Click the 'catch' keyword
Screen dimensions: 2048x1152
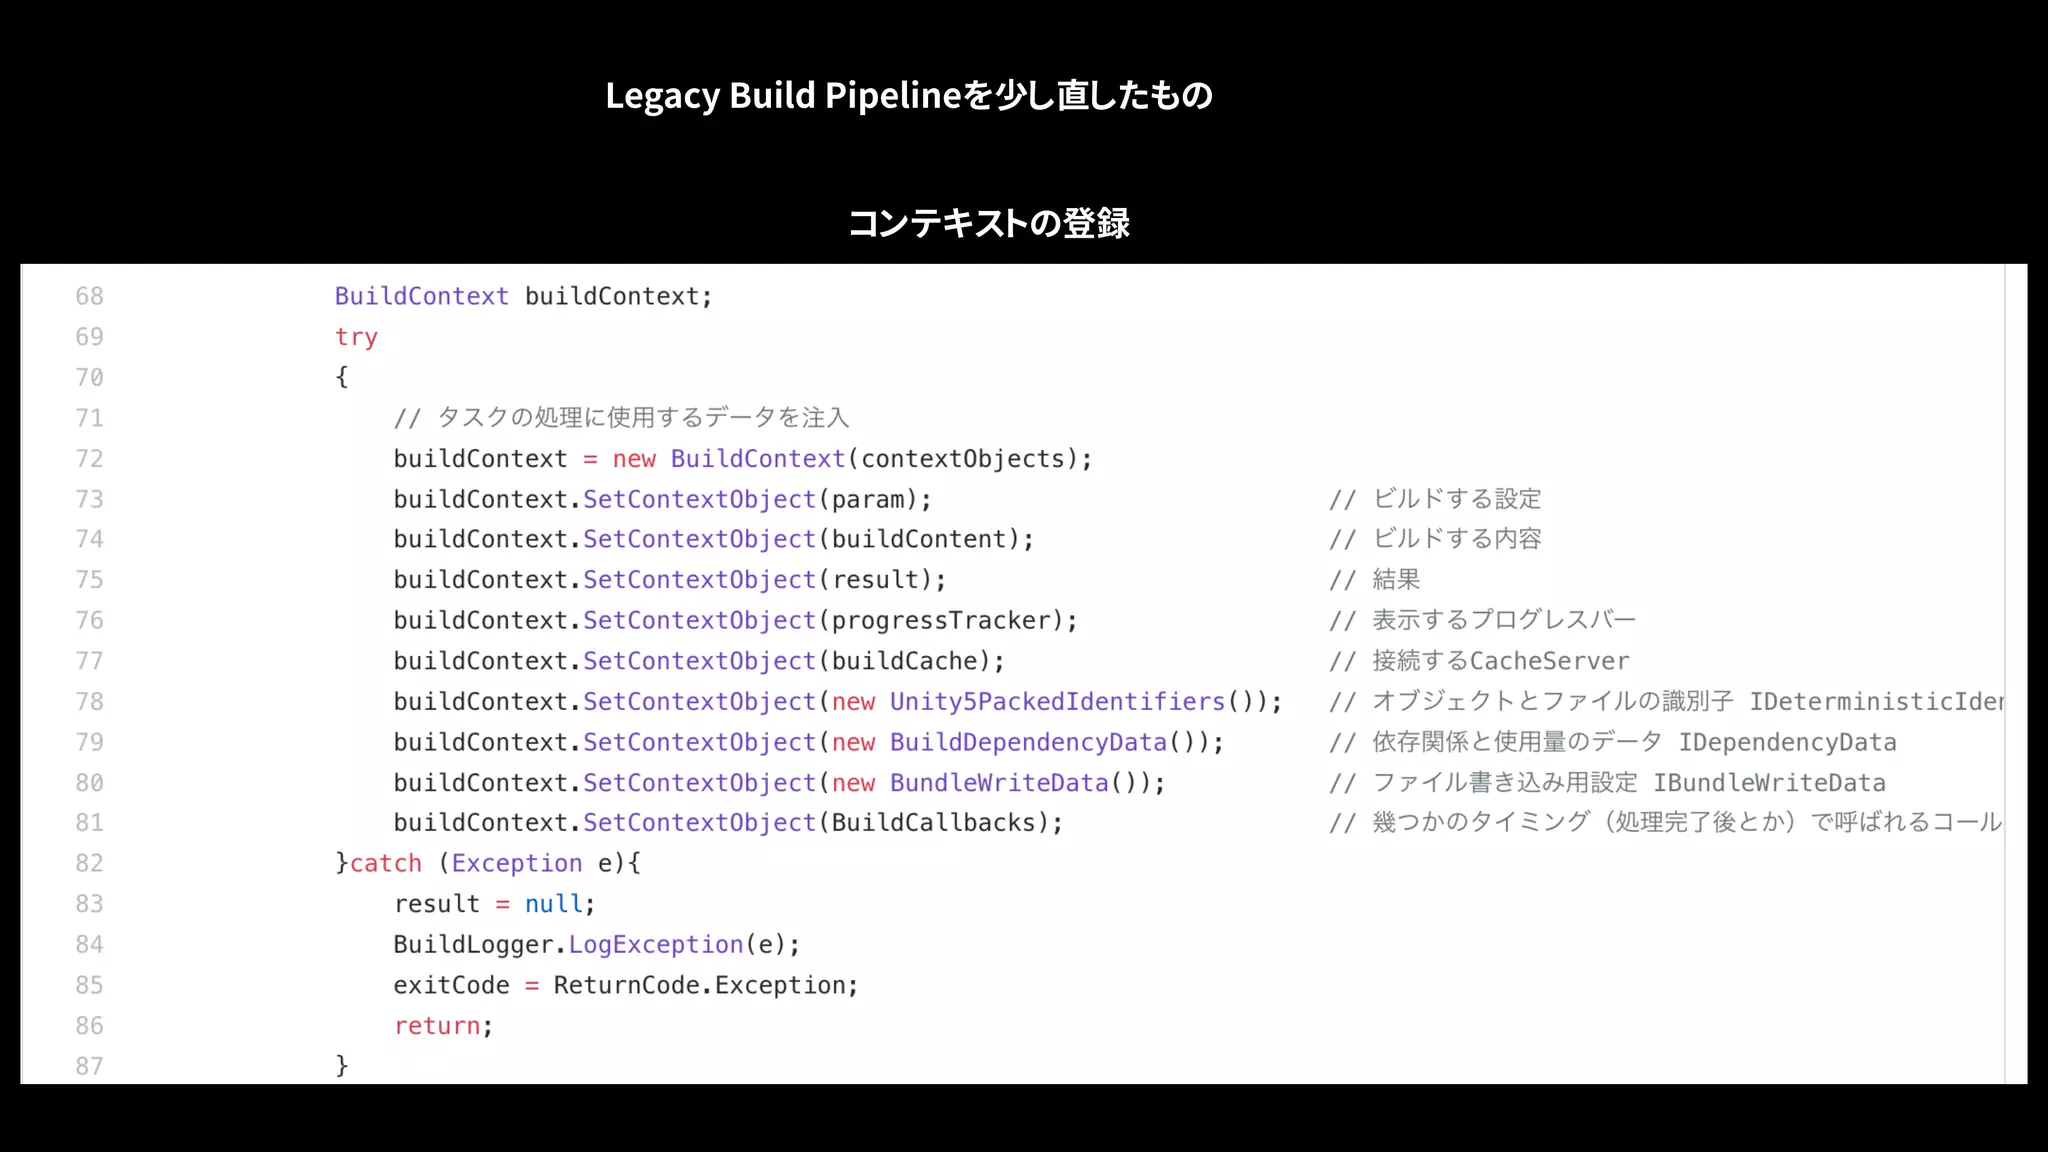pyautogui.click(x=386, y=863)
